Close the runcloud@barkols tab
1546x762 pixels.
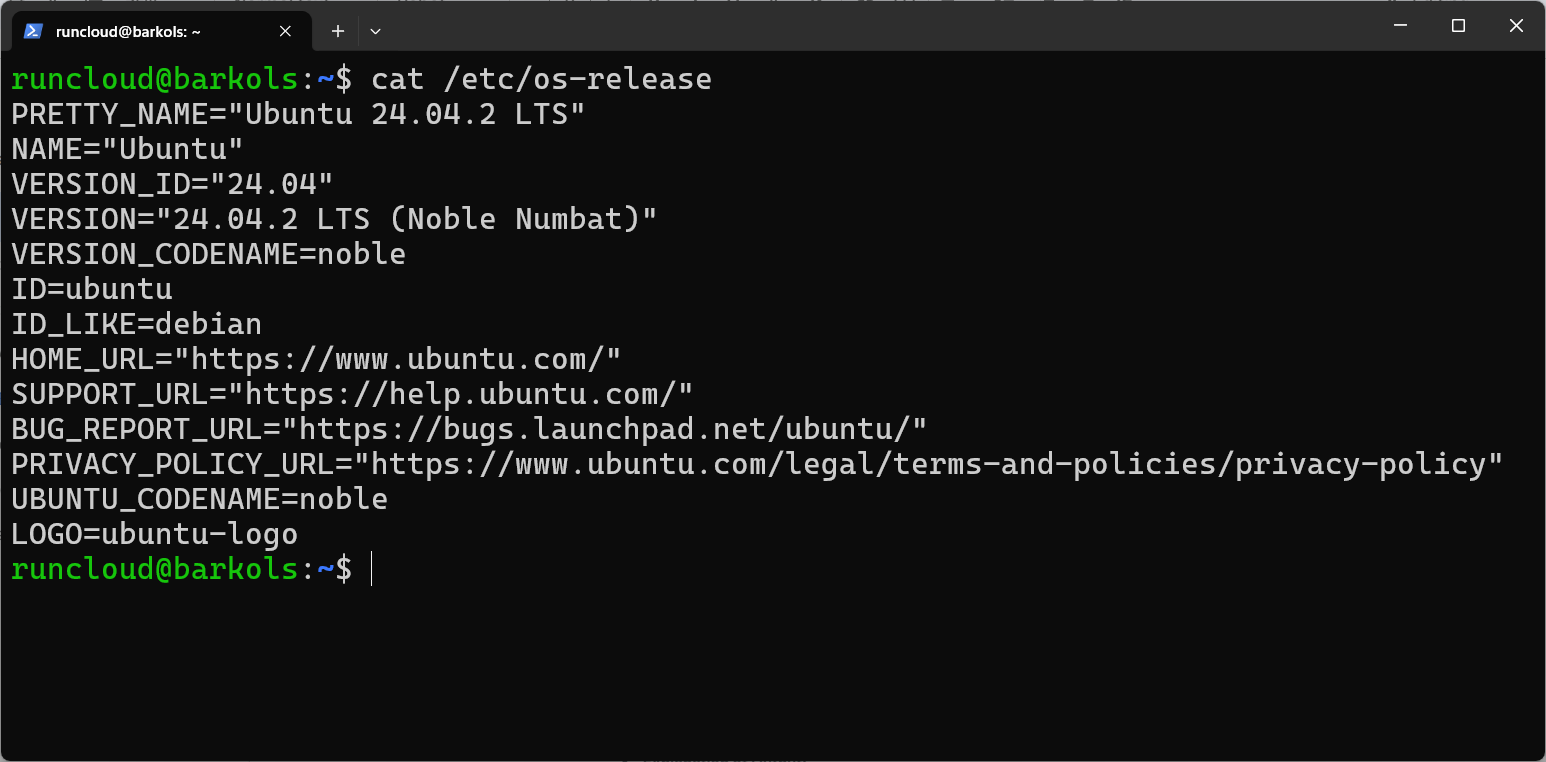[x=285, y=31]
